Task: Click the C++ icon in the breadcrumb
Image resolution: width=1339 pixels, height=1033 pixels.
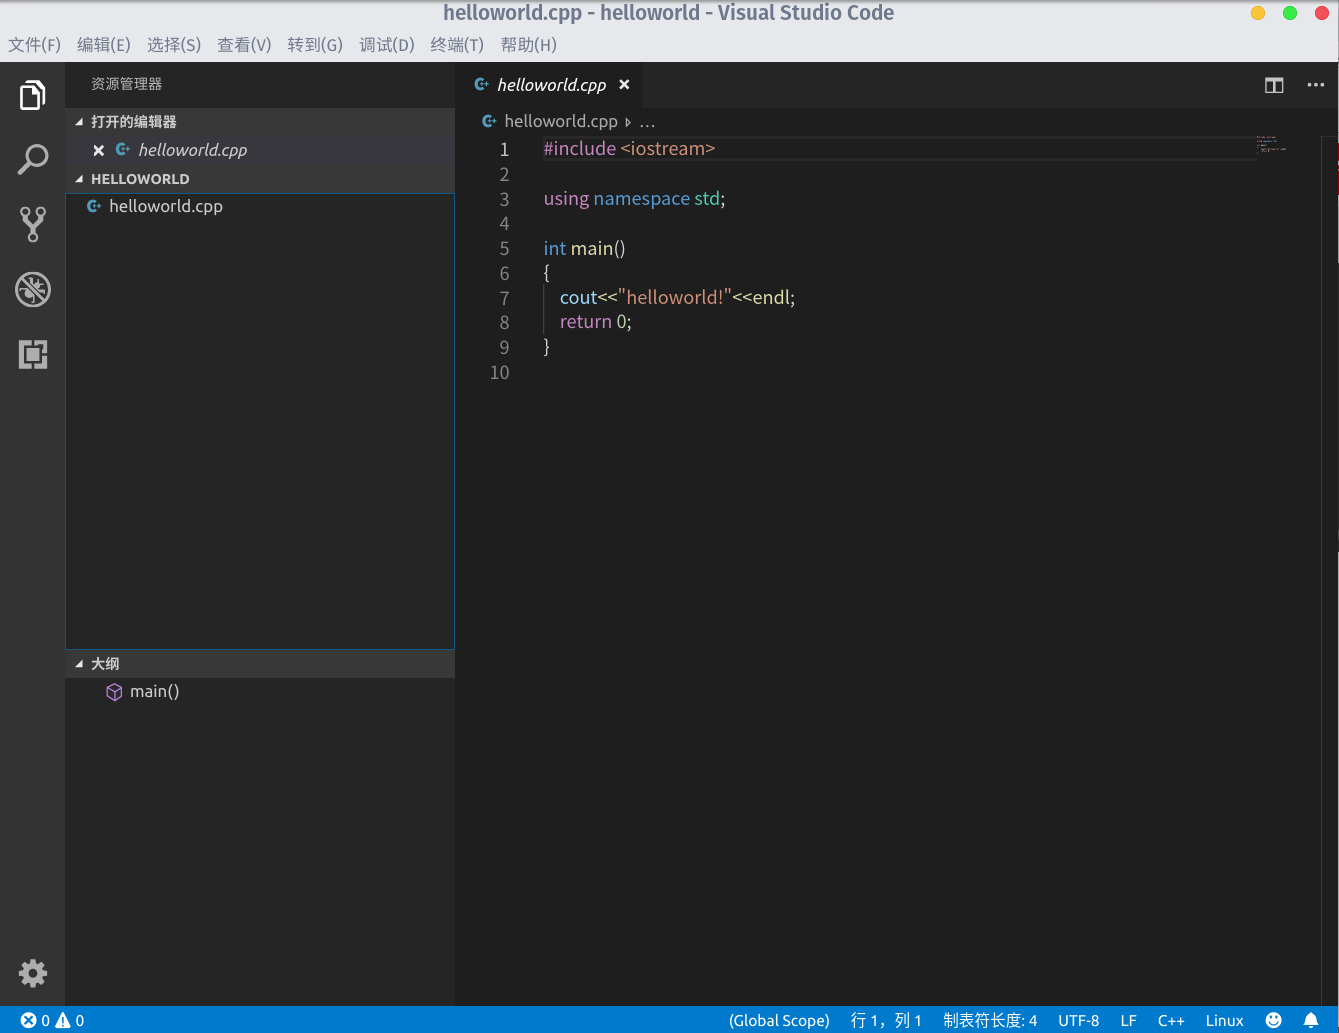Action: [489, 121]
